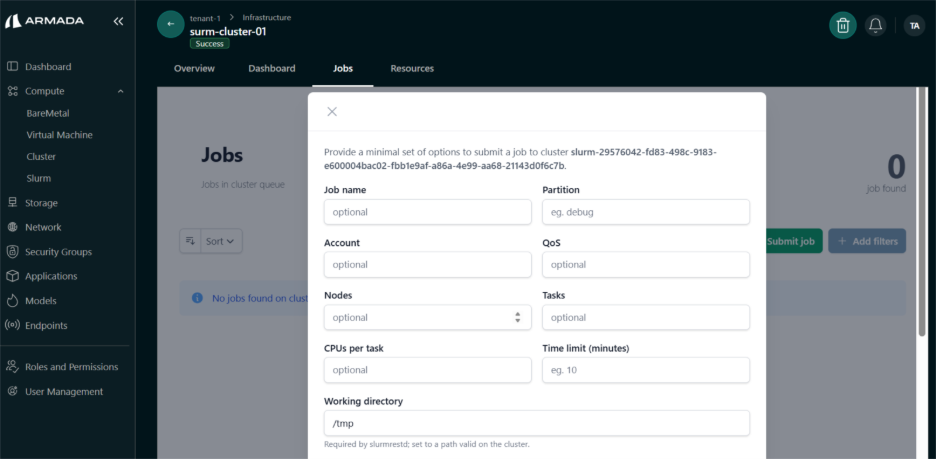Open the Sort dropdown
Screen dimensions: 936x459
[x=222, y=241]
